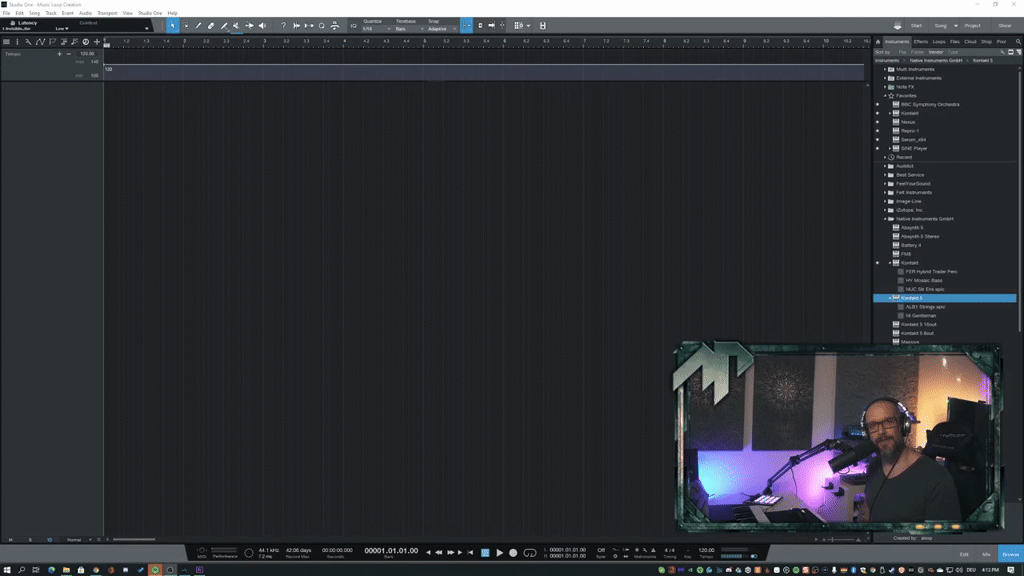This screenshot has width=1024, height=576.
Task: Expand the Native Instruments GmbH folder
Action: pos(884,218)
